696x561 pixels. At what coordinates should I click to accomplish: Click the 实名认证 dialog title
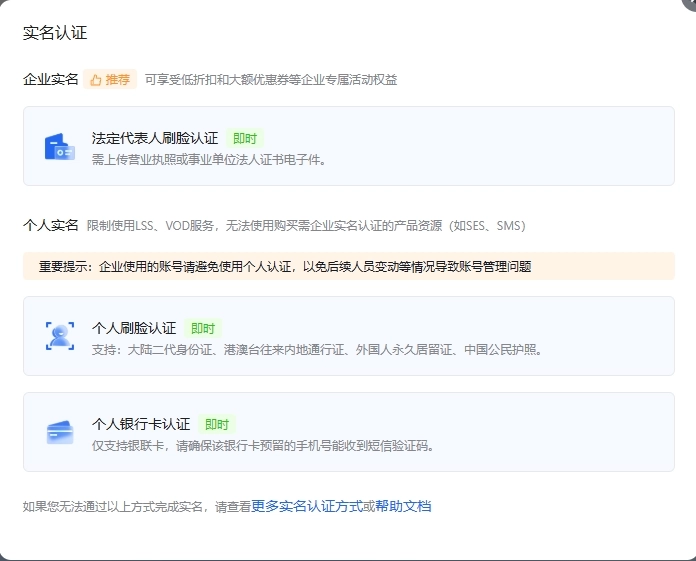(55, 33)
